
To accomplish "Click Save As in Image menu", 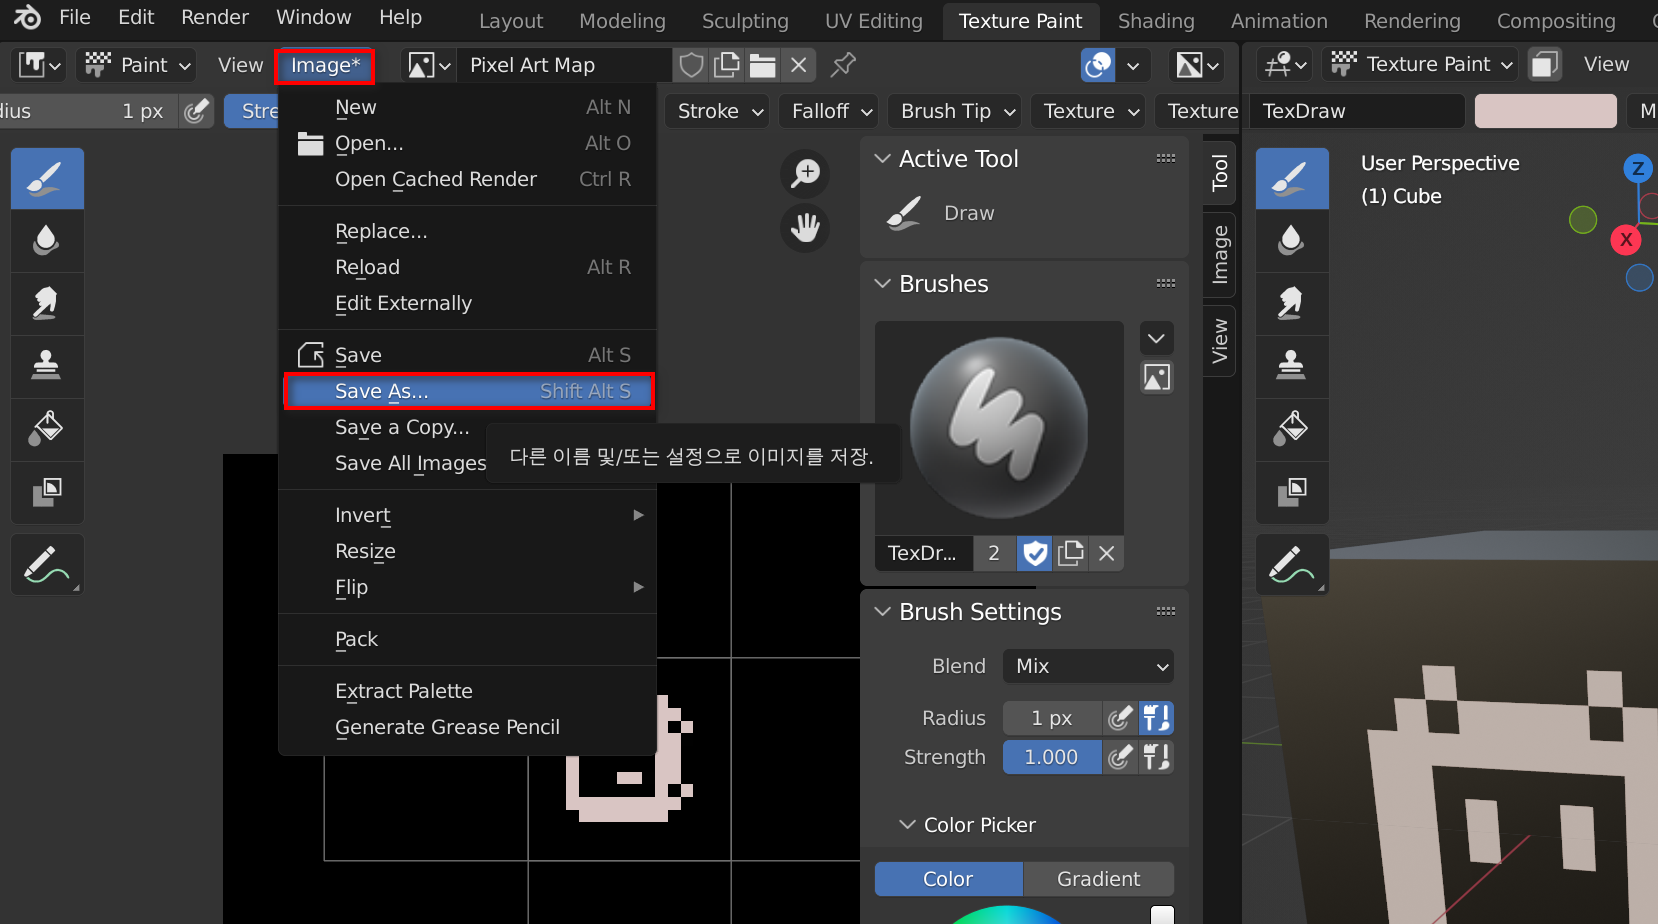I will coord(469,391).
